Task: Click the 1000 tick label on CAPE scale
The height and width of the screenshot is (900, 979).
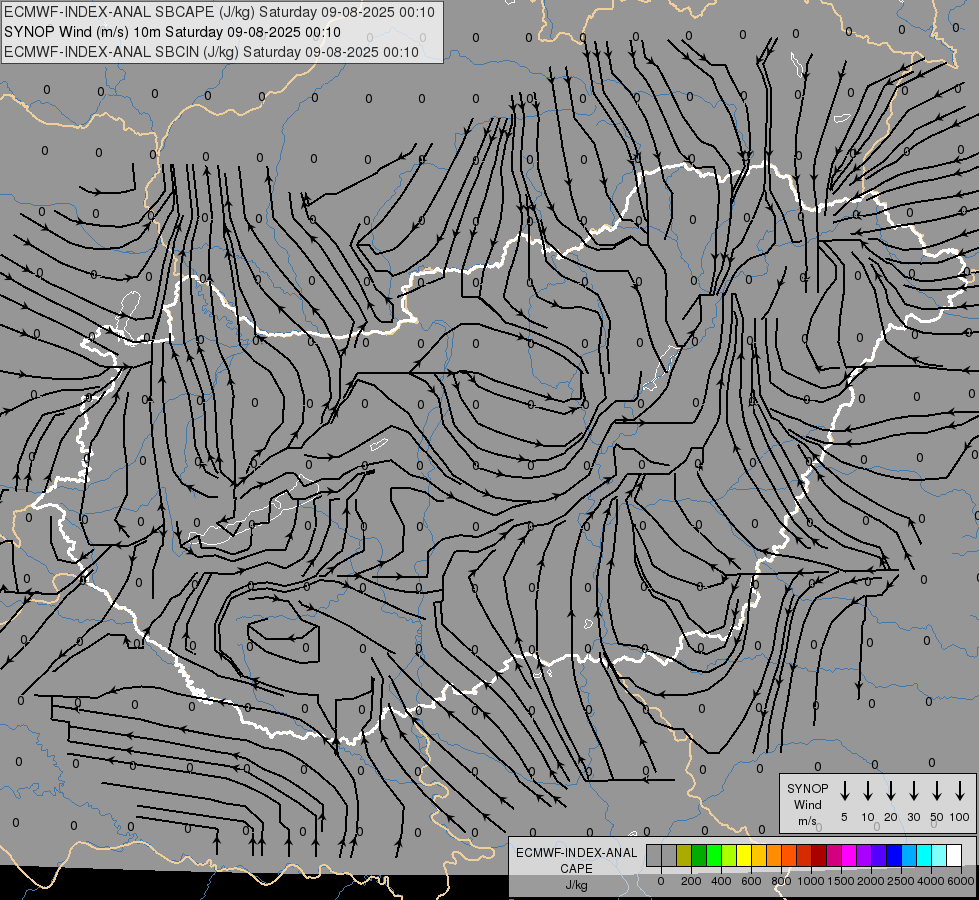Action: coord(811,881)
